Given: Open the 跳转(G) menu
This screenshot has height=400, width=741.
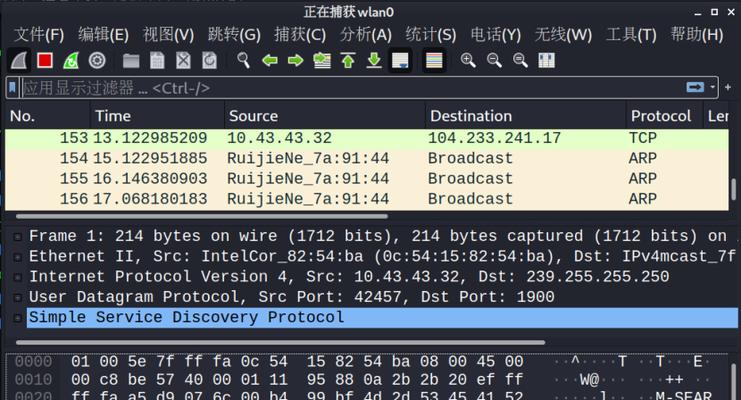Looking at the screenshot, I should [x=234, y=35].
